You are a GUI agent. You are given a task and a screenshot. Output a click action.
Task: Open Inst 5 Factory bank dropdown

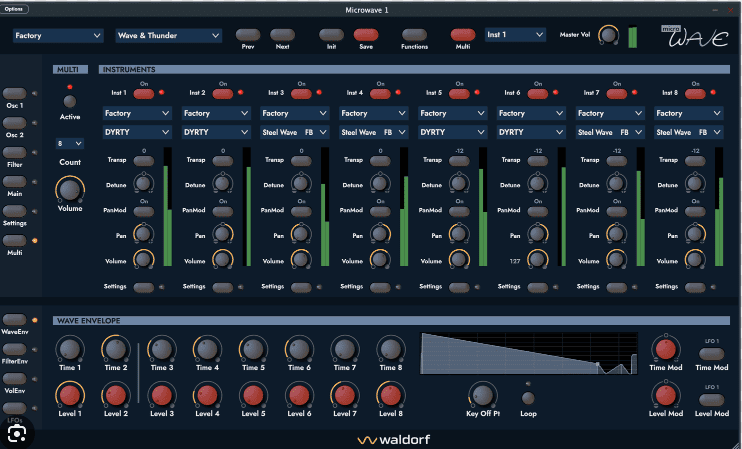click(452, 113)
